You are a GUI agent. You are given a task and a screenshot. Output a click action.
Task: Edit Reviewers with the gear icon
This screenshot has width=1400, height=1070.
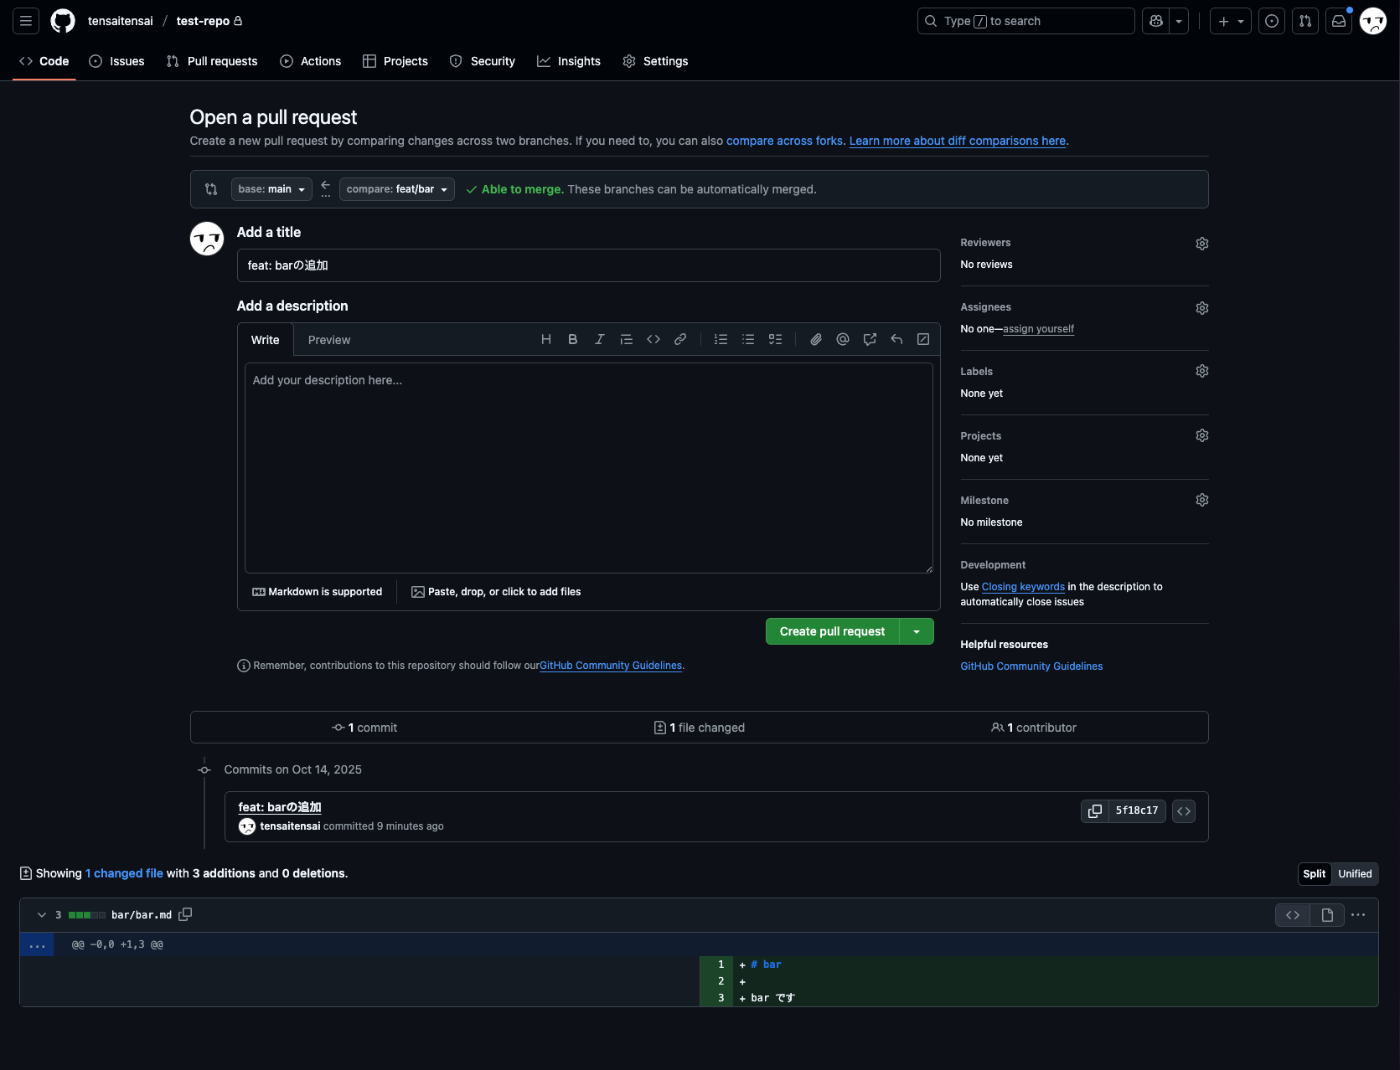pos(1202,243)
